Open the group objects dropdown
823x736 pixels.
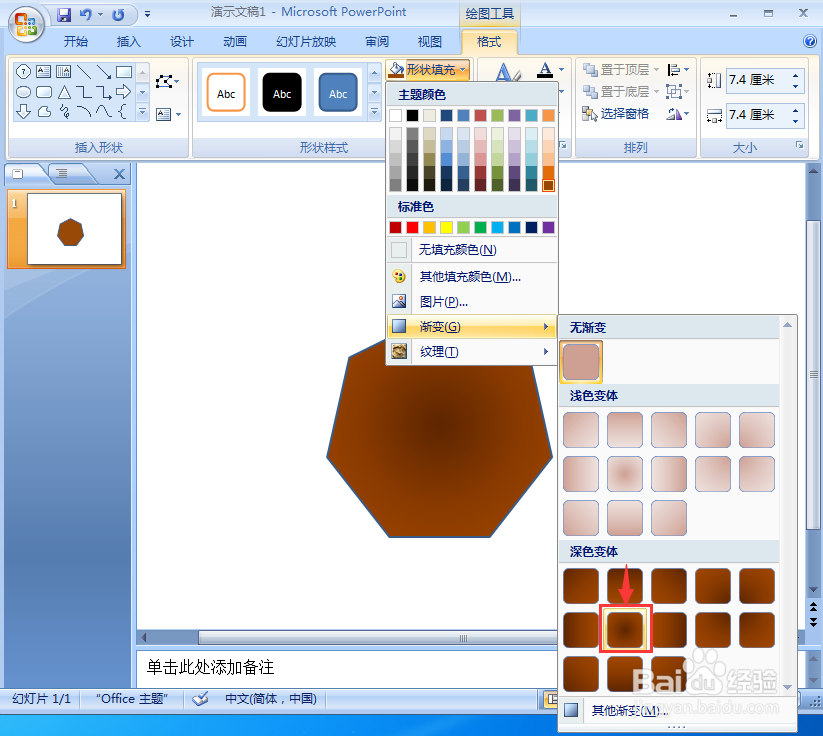pyautogui.click(x=678, y=91)
